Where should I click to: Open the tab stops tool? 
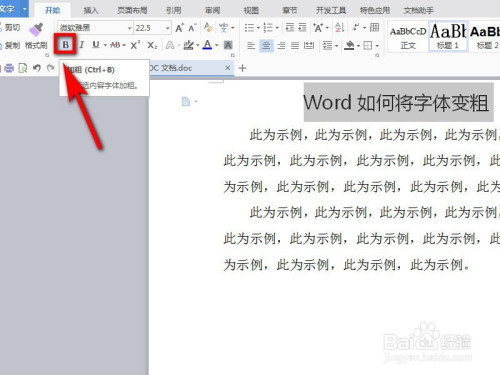coord(375,27)
